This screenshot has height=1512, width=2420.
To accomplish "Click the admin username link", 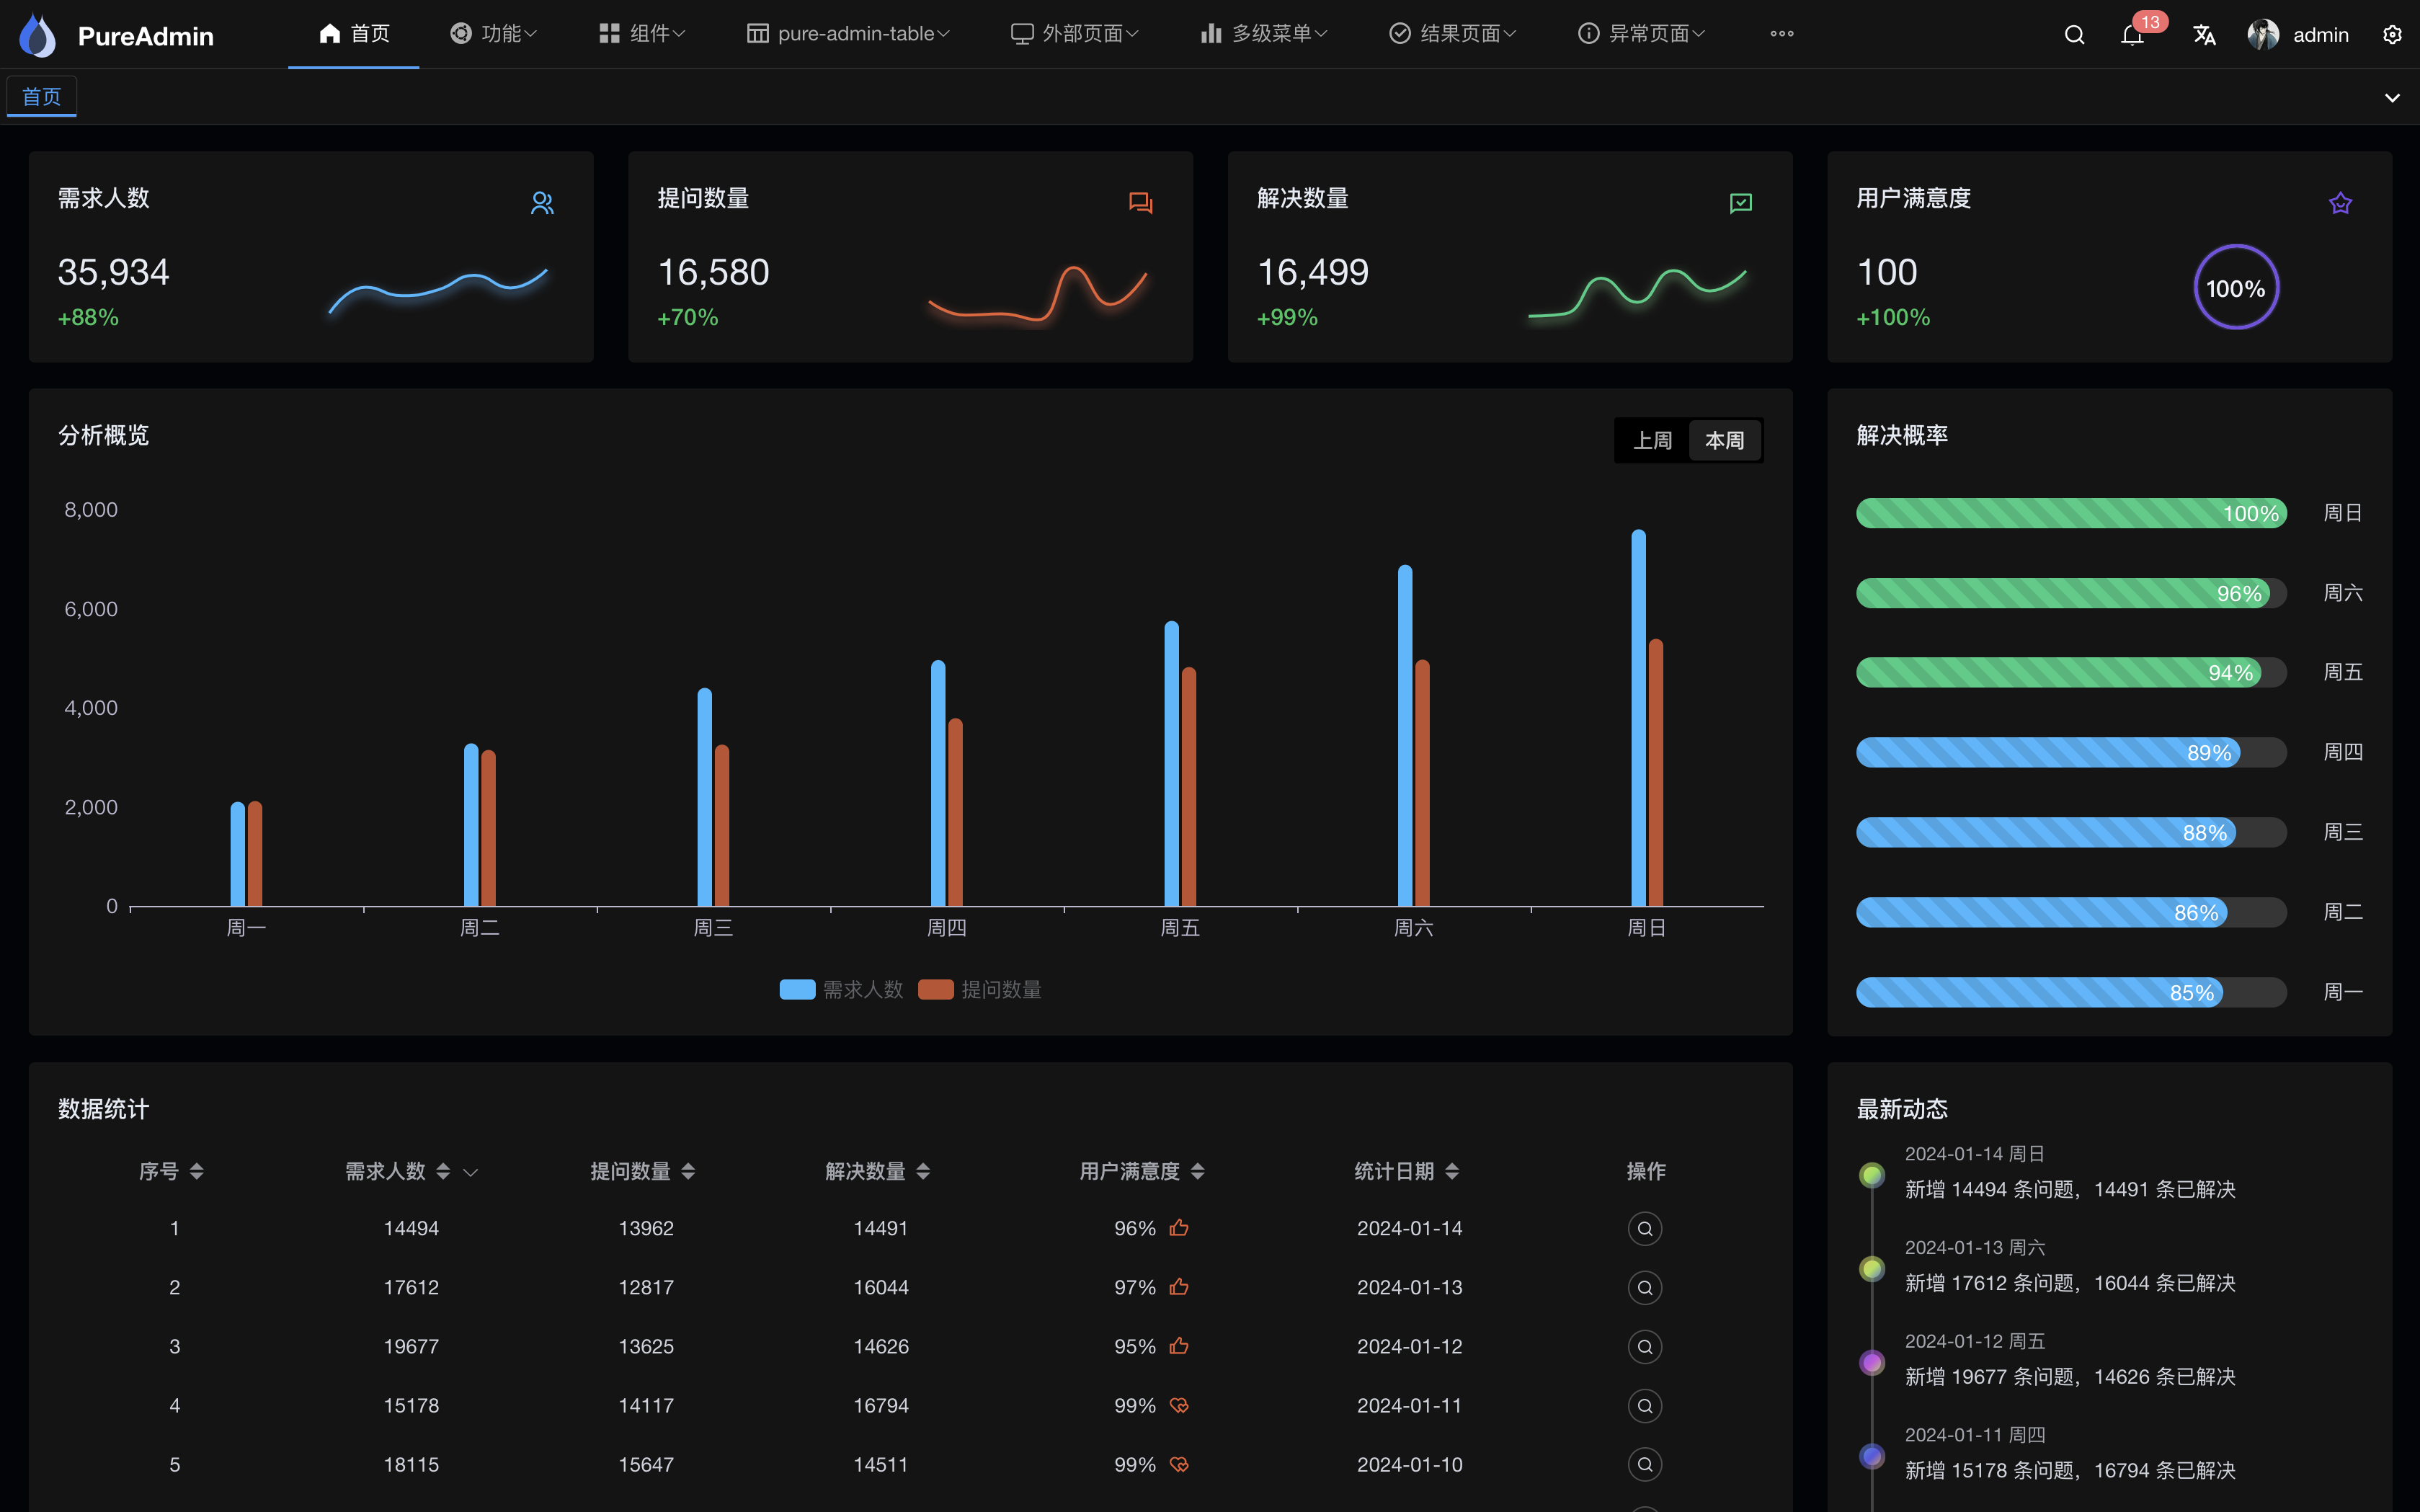I will tap(2322, 34).
